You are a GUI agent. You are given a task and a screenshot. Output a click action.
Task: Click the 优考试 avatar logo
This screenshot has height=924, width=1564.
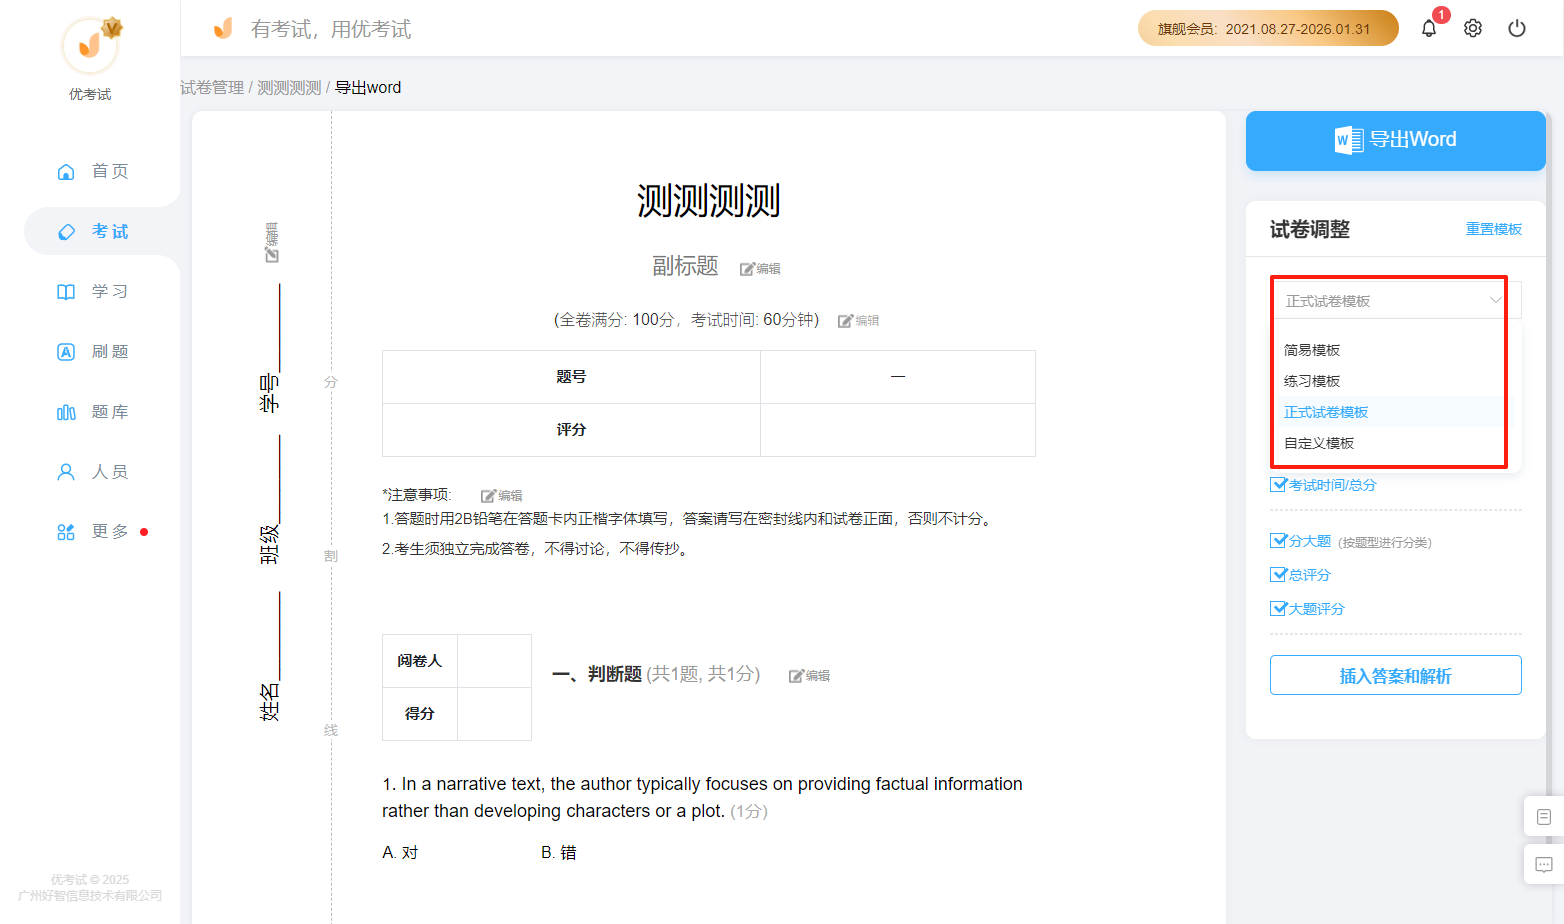90,45
